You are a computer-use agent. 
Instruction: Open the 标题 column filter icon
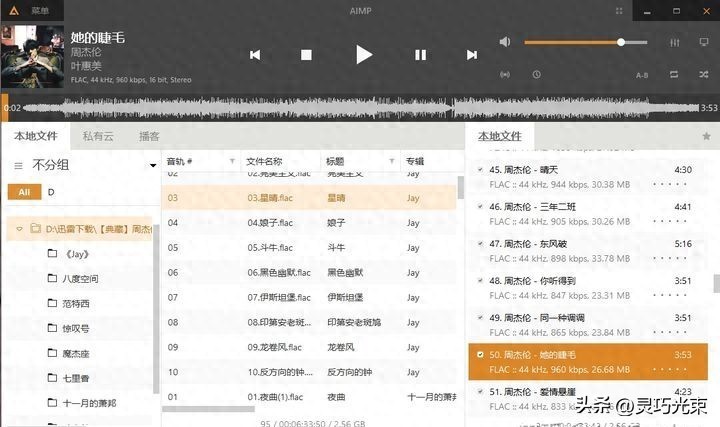[392, 161]
